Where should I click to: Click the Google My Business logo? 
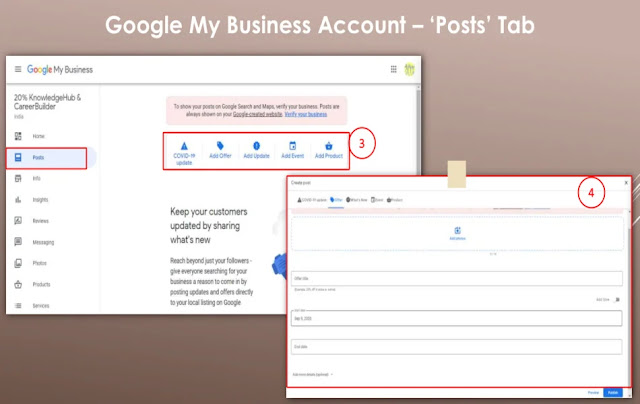click(x=60, y=69)
